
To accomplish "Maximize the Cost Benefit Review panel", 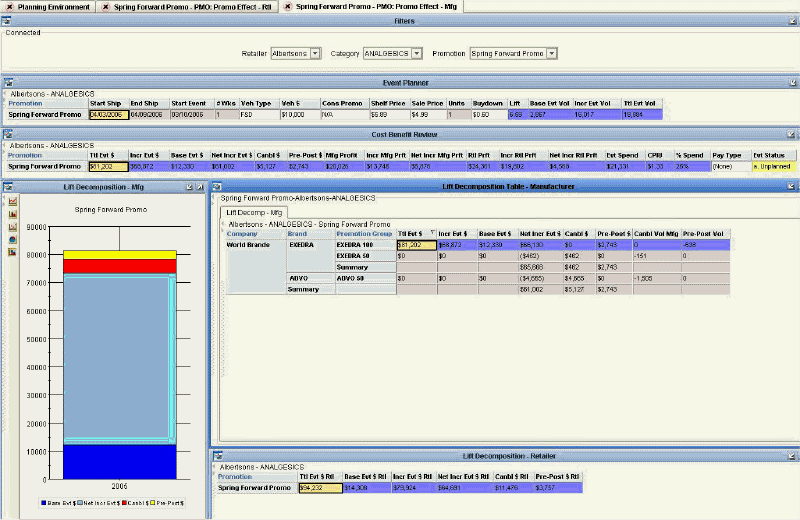I will point(791,134).
